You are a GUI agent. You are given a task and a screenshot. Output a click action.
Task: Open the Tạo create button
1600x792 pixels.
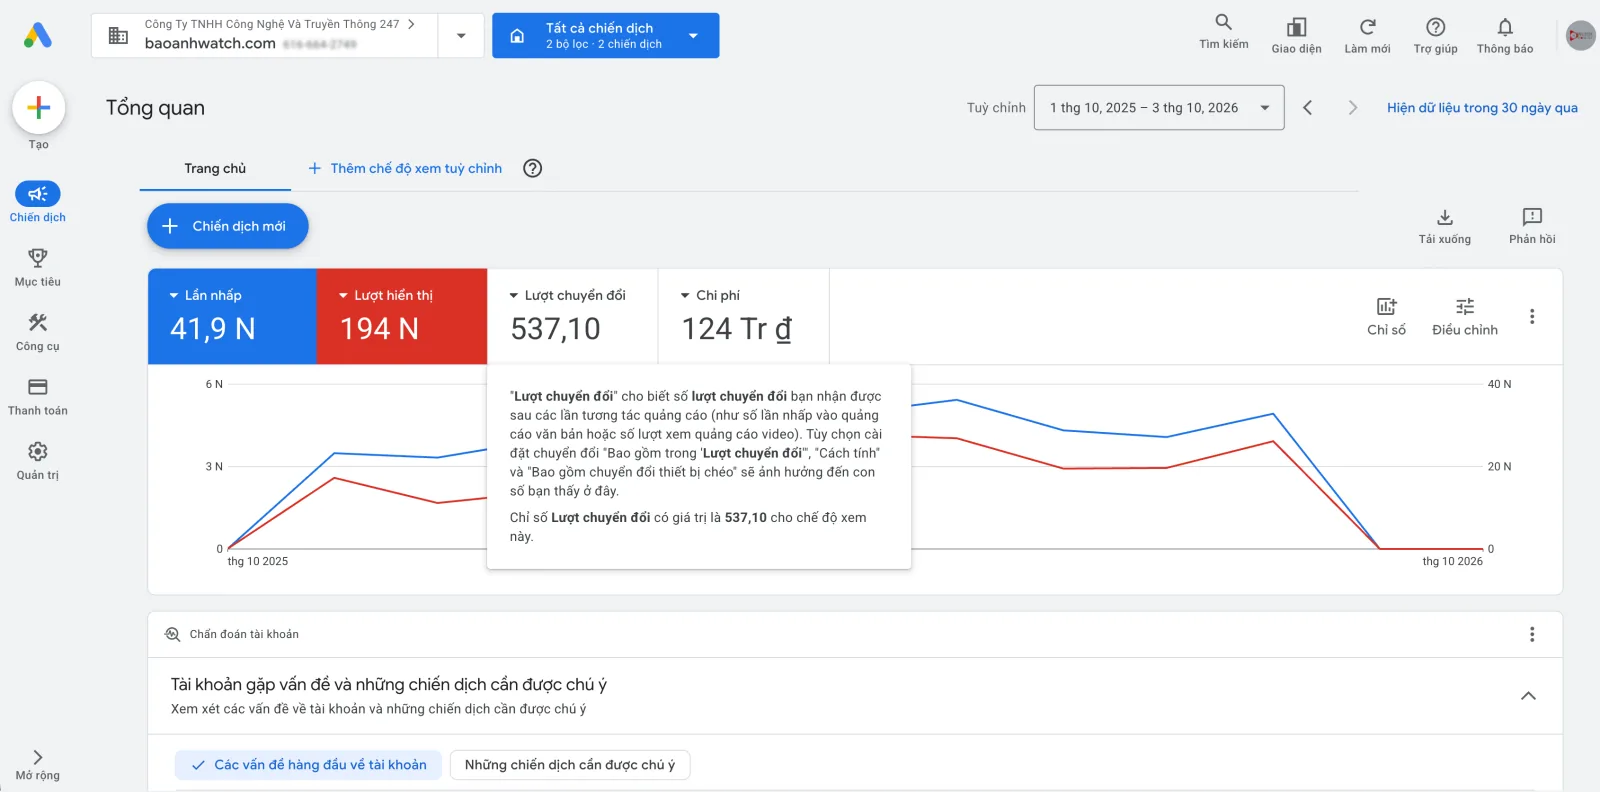tap(38, 108)
